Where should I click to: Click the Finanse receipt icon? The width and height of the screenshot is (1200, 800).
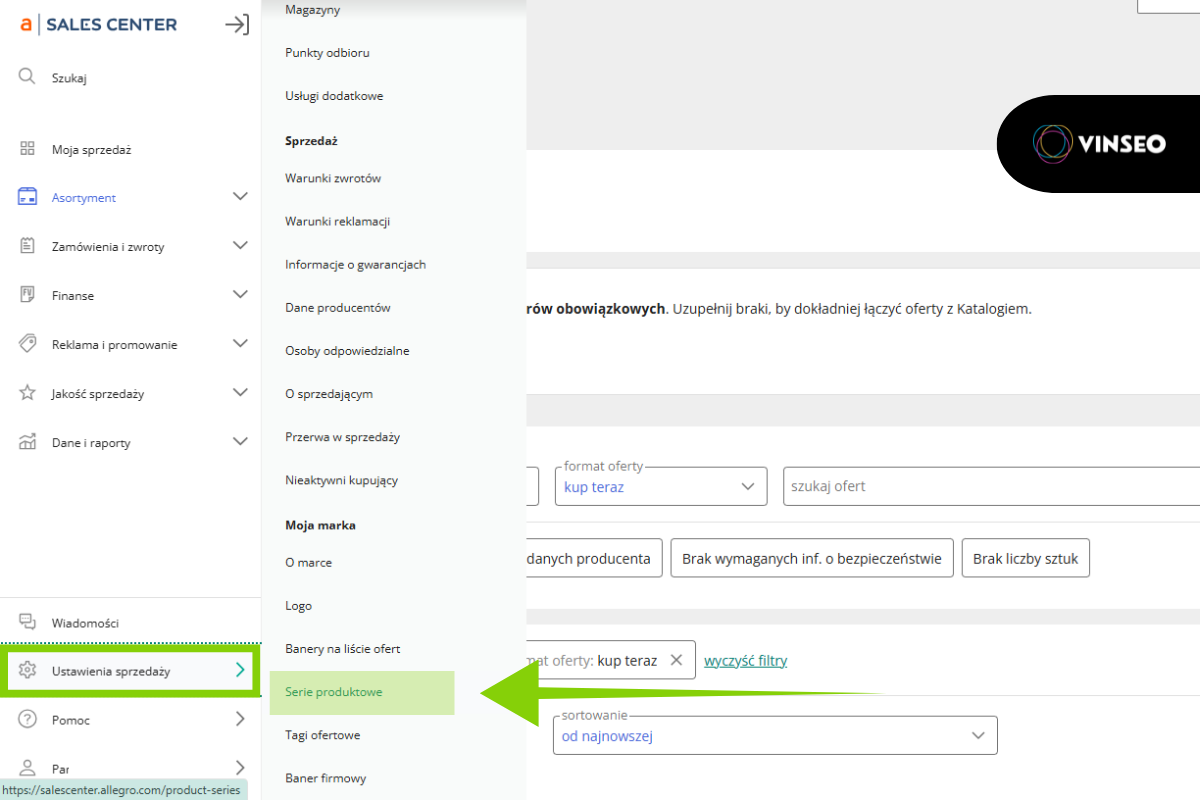[x=27, y=295]
